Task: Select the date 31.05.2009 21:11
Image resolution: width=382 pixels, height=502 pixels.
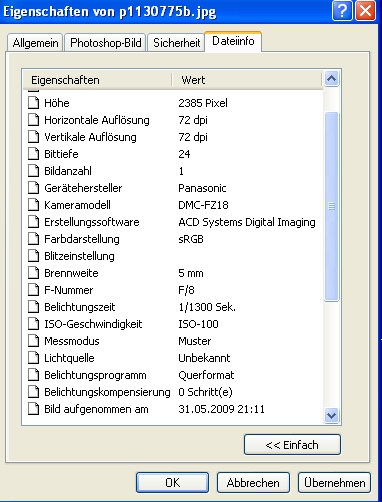Action: coord(221,409)
